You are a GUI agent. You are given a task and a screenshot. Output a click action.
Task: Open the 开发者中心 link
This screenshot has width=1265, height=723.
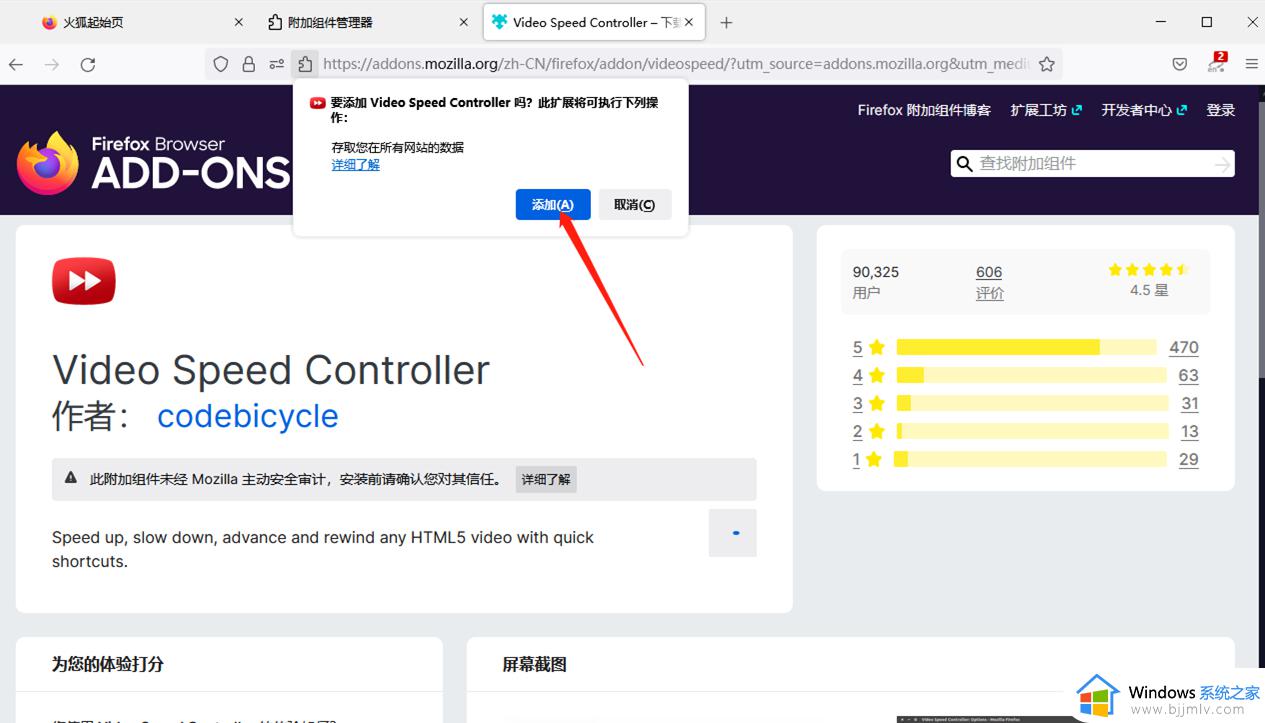tap(1144, 110)
